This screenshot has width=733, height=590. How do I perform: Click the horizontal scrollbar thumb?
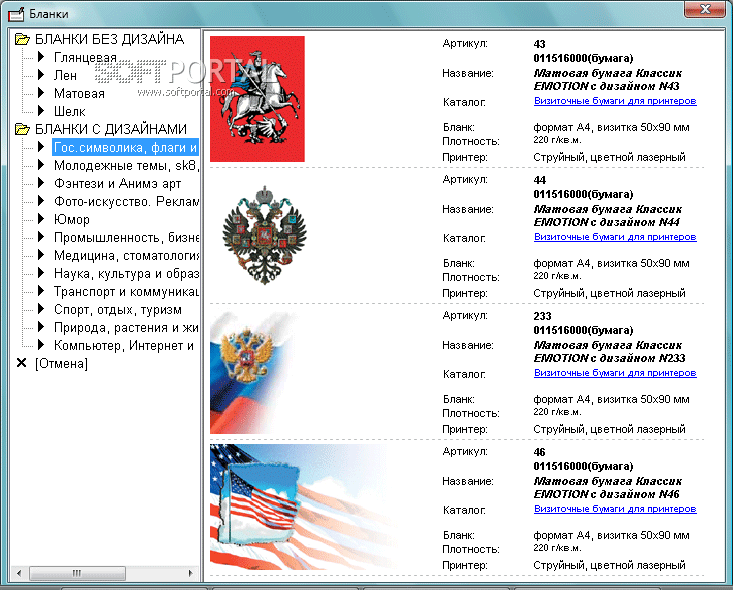(77, 573)
